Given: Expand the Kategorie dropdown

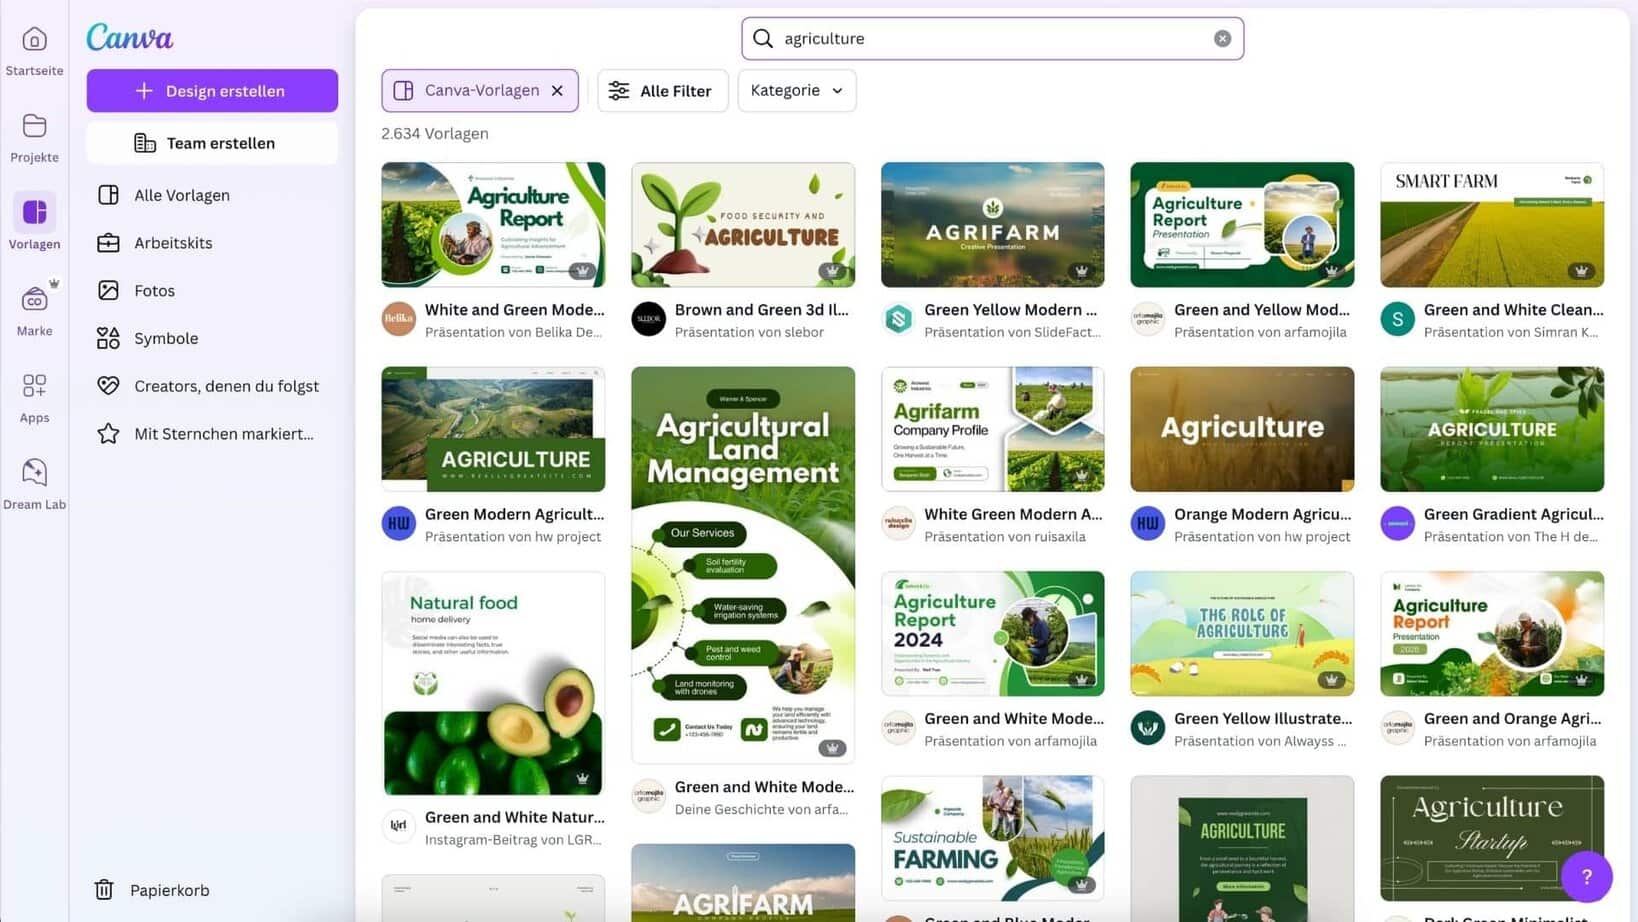Looking at the screenshot, I should [796, 91].
